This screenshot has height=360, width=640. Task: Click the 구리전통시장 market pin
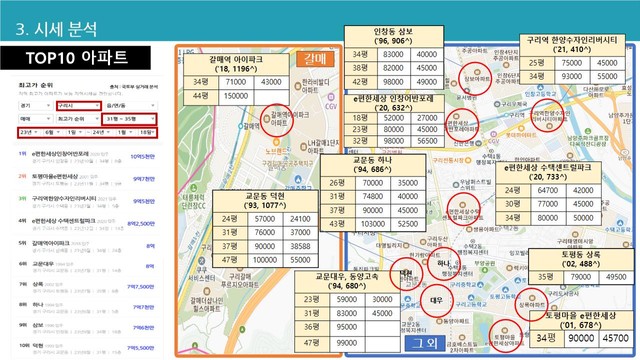pyautogui.click(x=468, y=160)
